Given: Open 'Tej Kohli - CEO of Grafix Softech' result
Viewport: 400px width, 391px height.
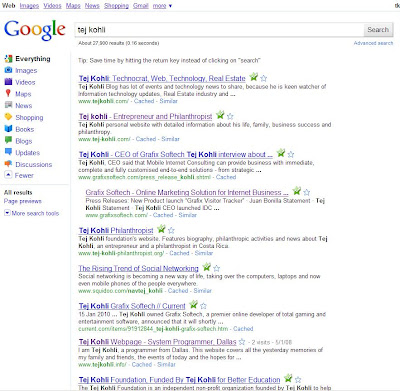Looking at the screenshot, I should click(176, 154).
